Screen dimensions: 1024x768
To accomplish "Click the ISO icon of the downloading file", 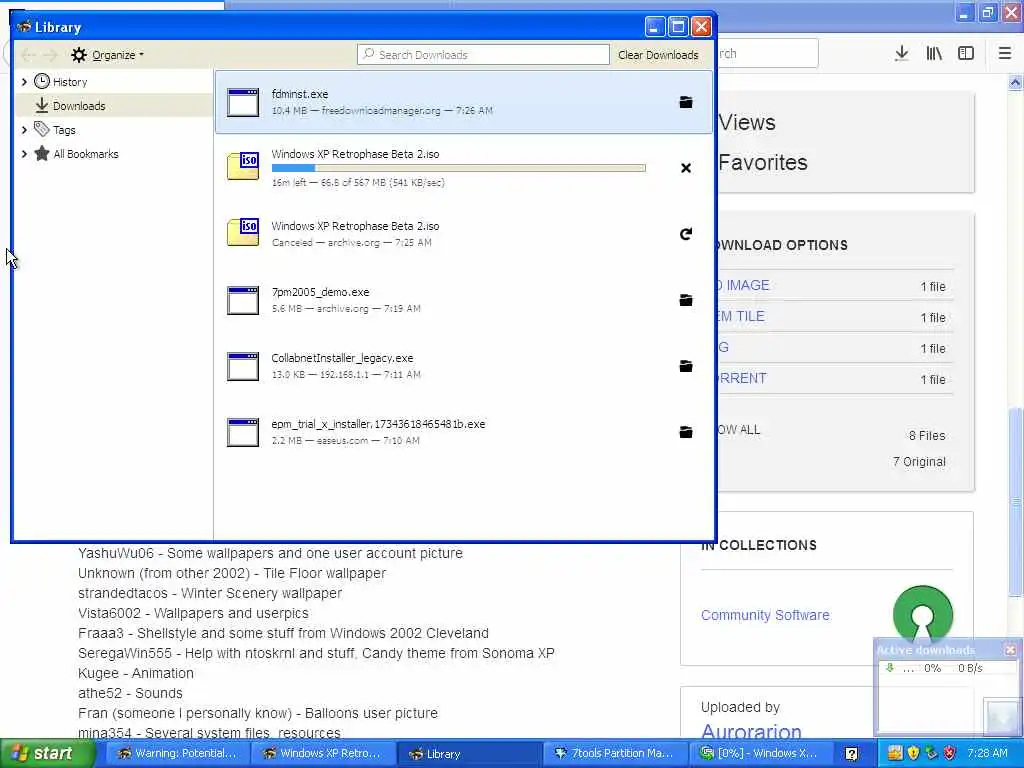I will tap(243, 167).
